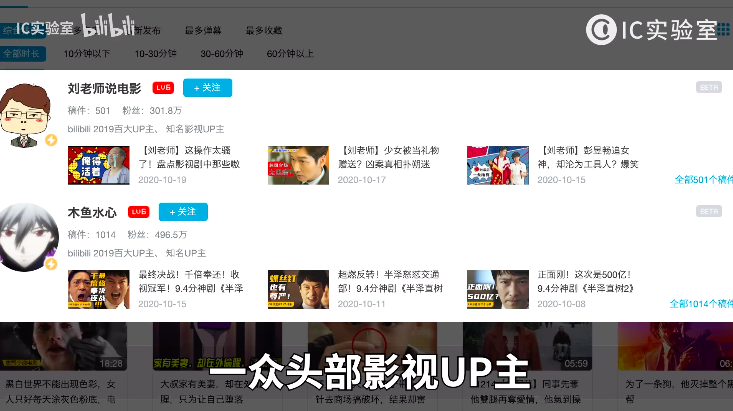
Task: Open channel name 木鱼水心
Action: coord(92,212)
